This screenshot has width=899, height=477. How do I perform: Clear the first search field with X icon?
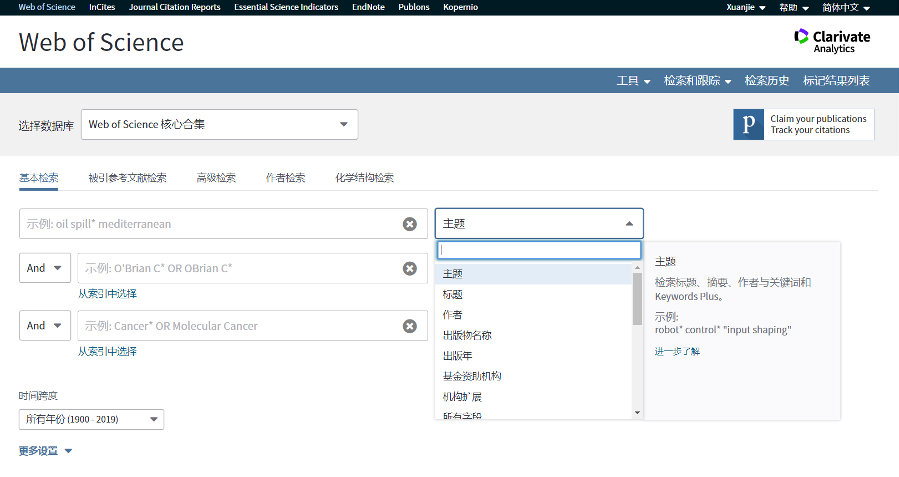pyautogui.click(x=409, y=224)
